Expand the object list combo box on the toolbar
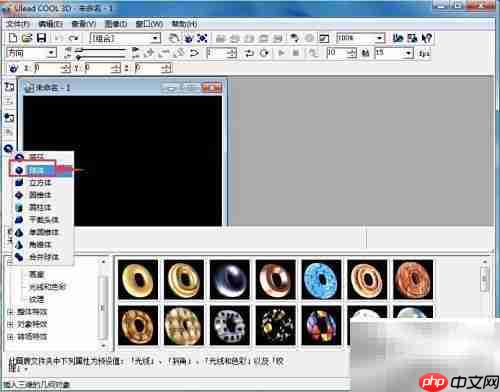This screenshot has width=500, height=392. coord(125,38)
